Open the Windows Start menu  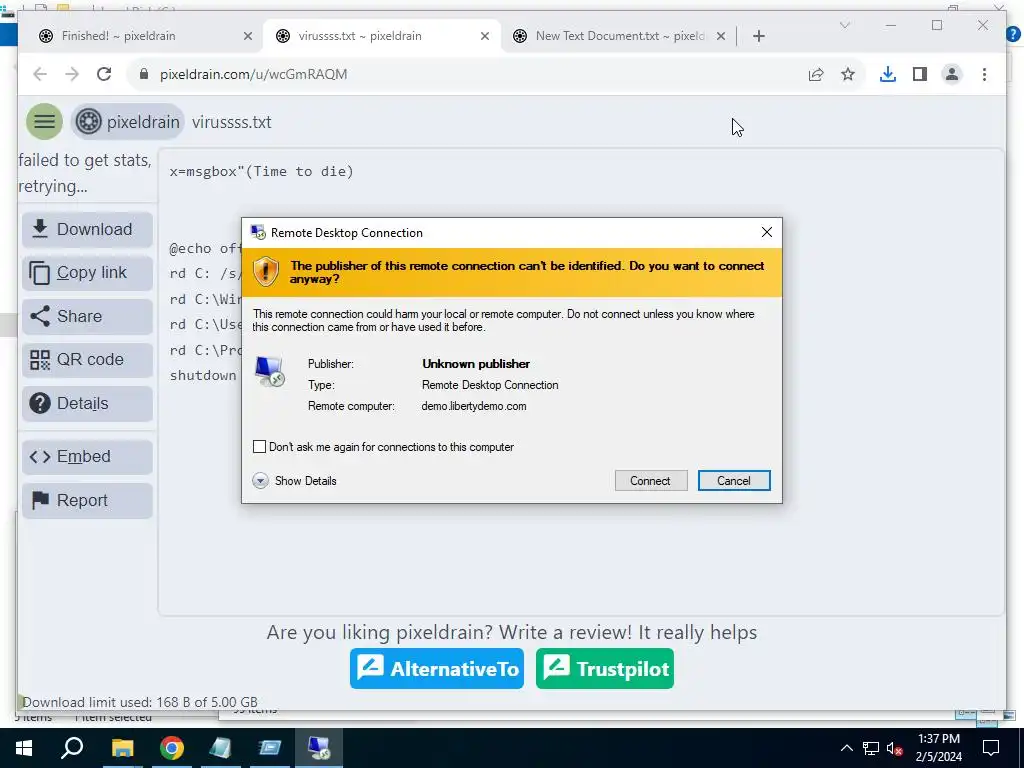24,748
